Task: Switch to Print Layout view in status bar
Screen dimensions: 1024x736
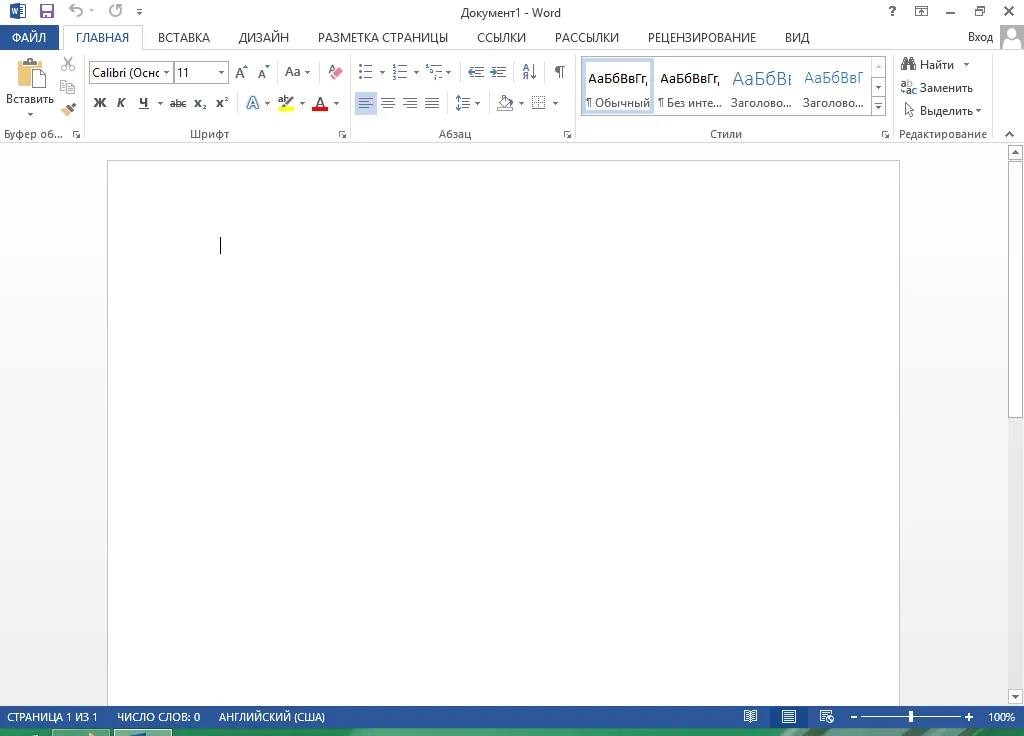Action: tap(789, 716)
